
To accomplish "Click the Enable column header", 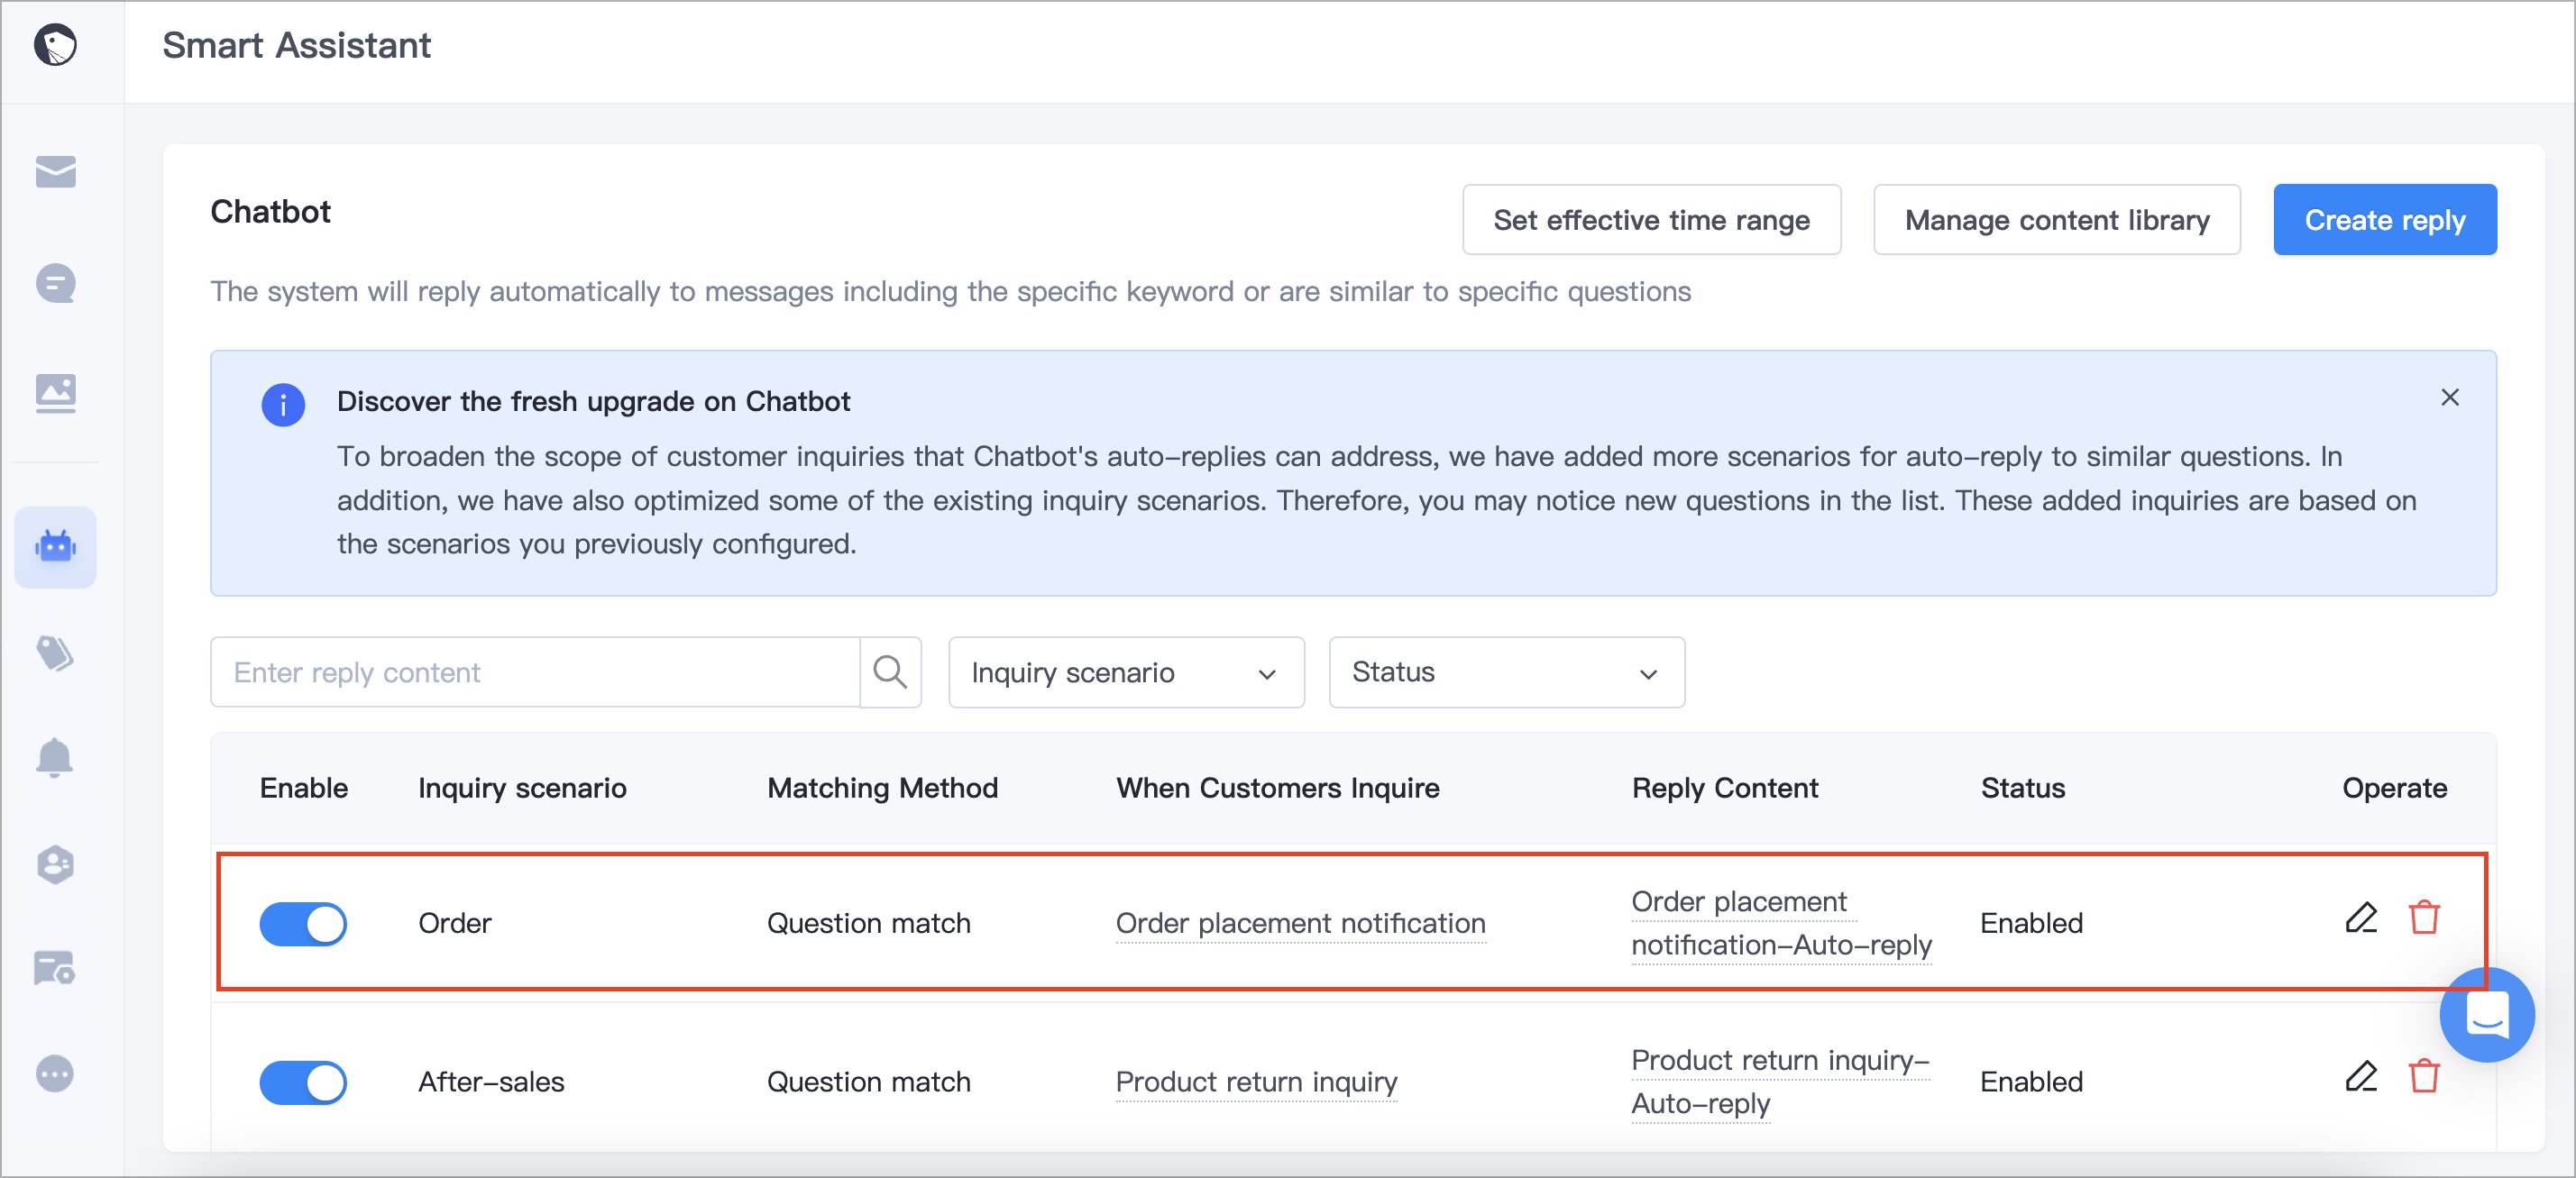I will tap(304, 788).
